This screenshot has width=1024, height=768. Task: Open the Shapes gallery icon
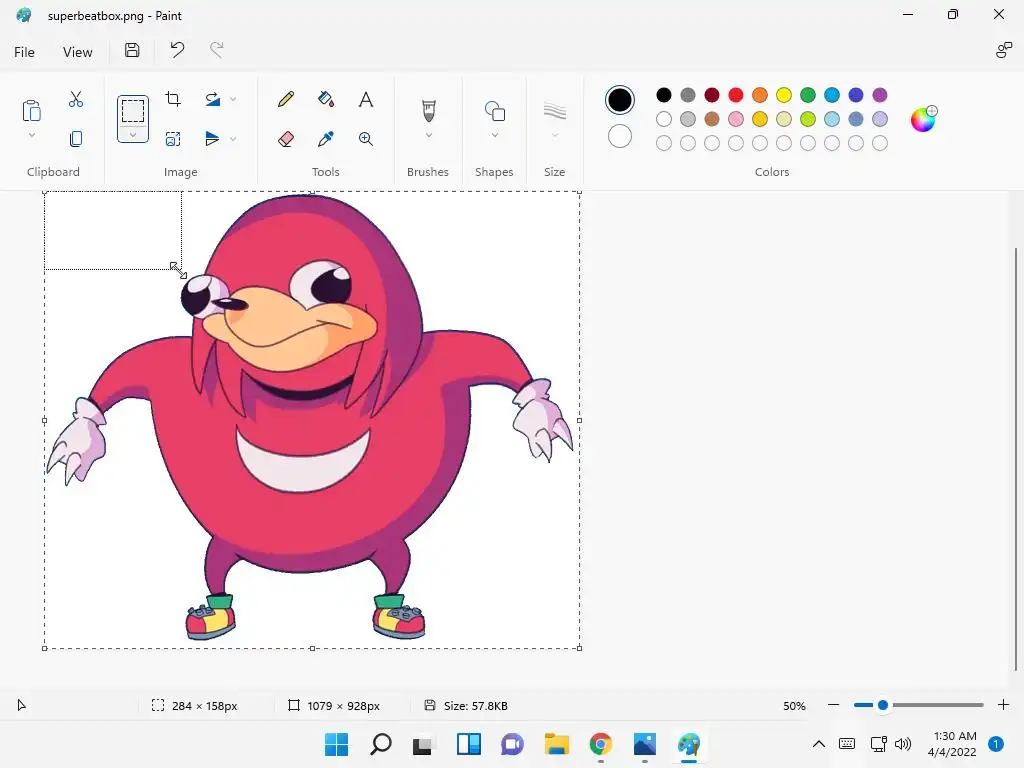(494, 110)
